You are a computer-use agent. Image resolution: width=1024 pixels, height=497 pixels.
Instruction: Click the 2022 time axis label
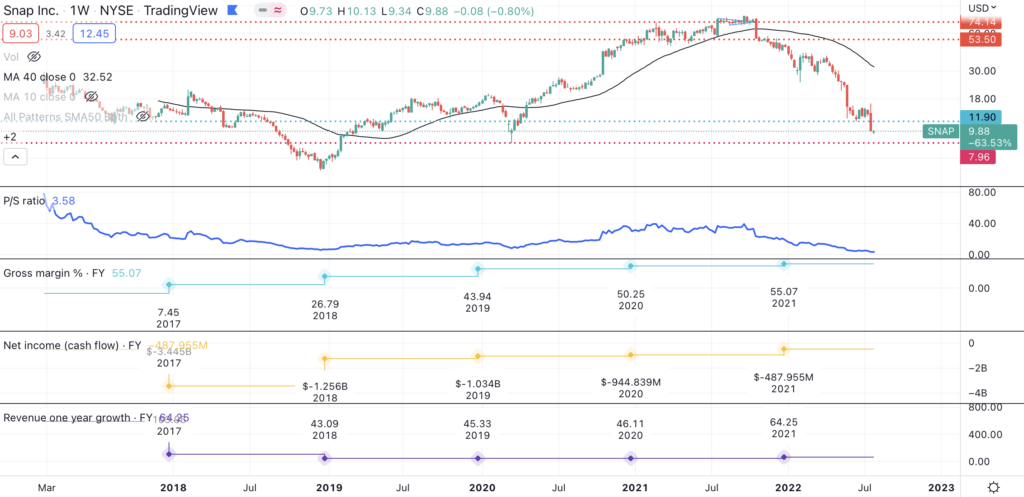[x=787, y=487]
